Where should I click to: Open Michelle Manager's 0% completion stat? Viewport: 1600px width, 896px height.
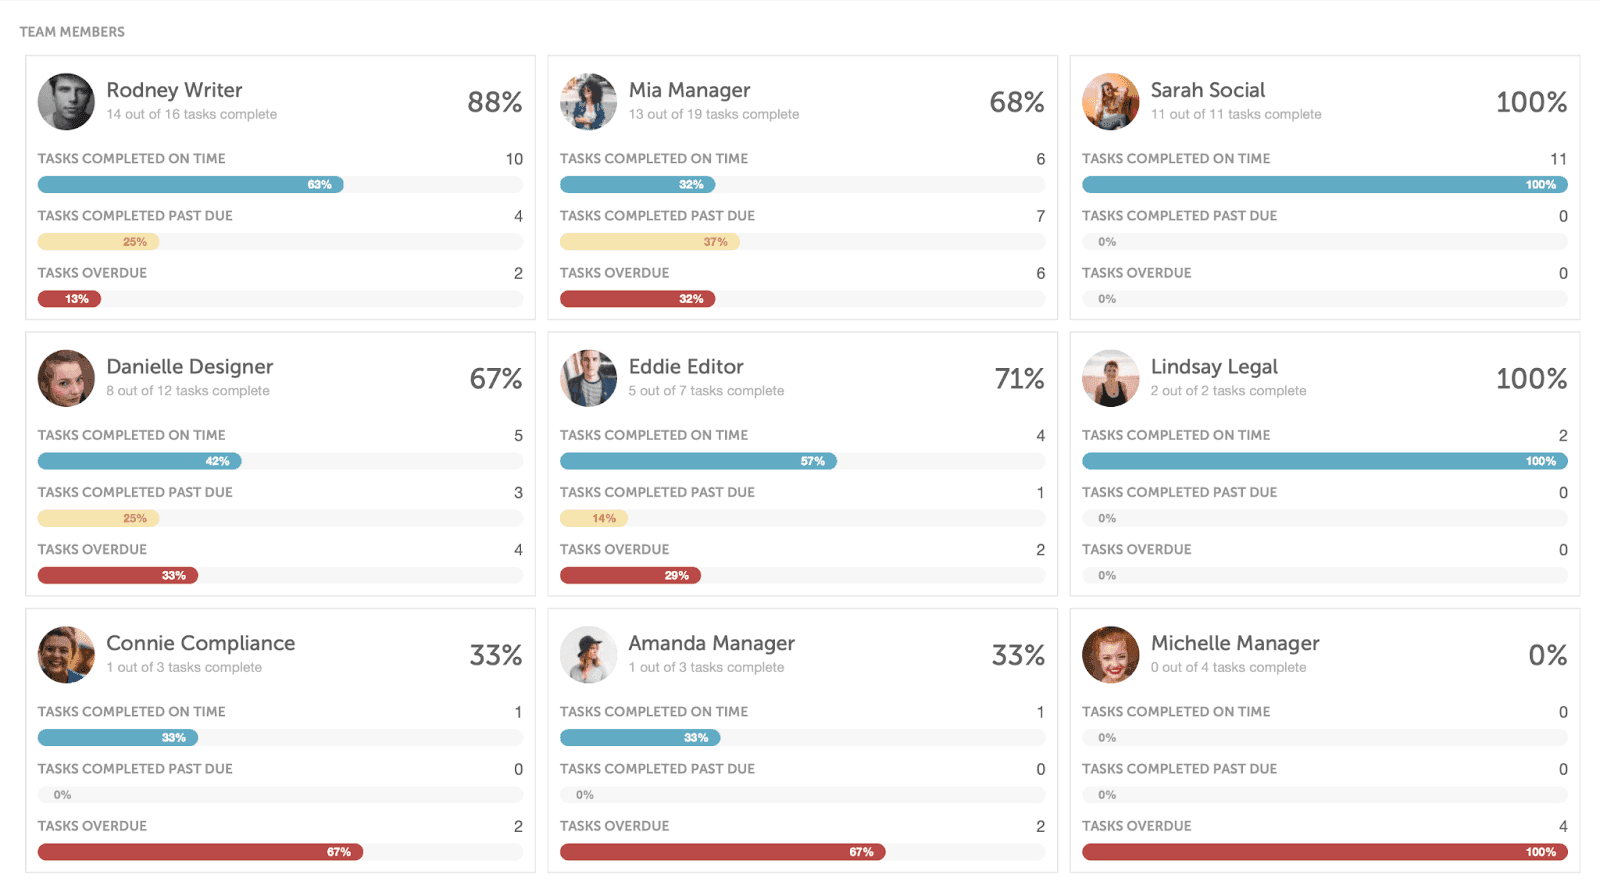1546,655
